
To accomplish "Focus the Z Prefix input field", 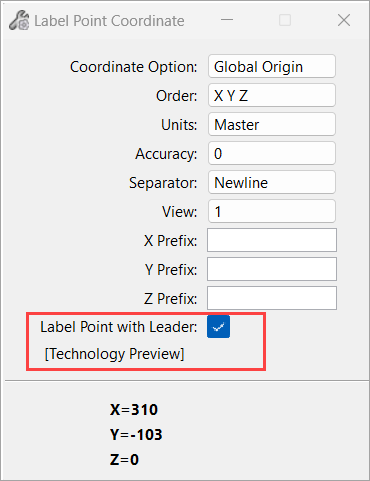I will [272, 298].
